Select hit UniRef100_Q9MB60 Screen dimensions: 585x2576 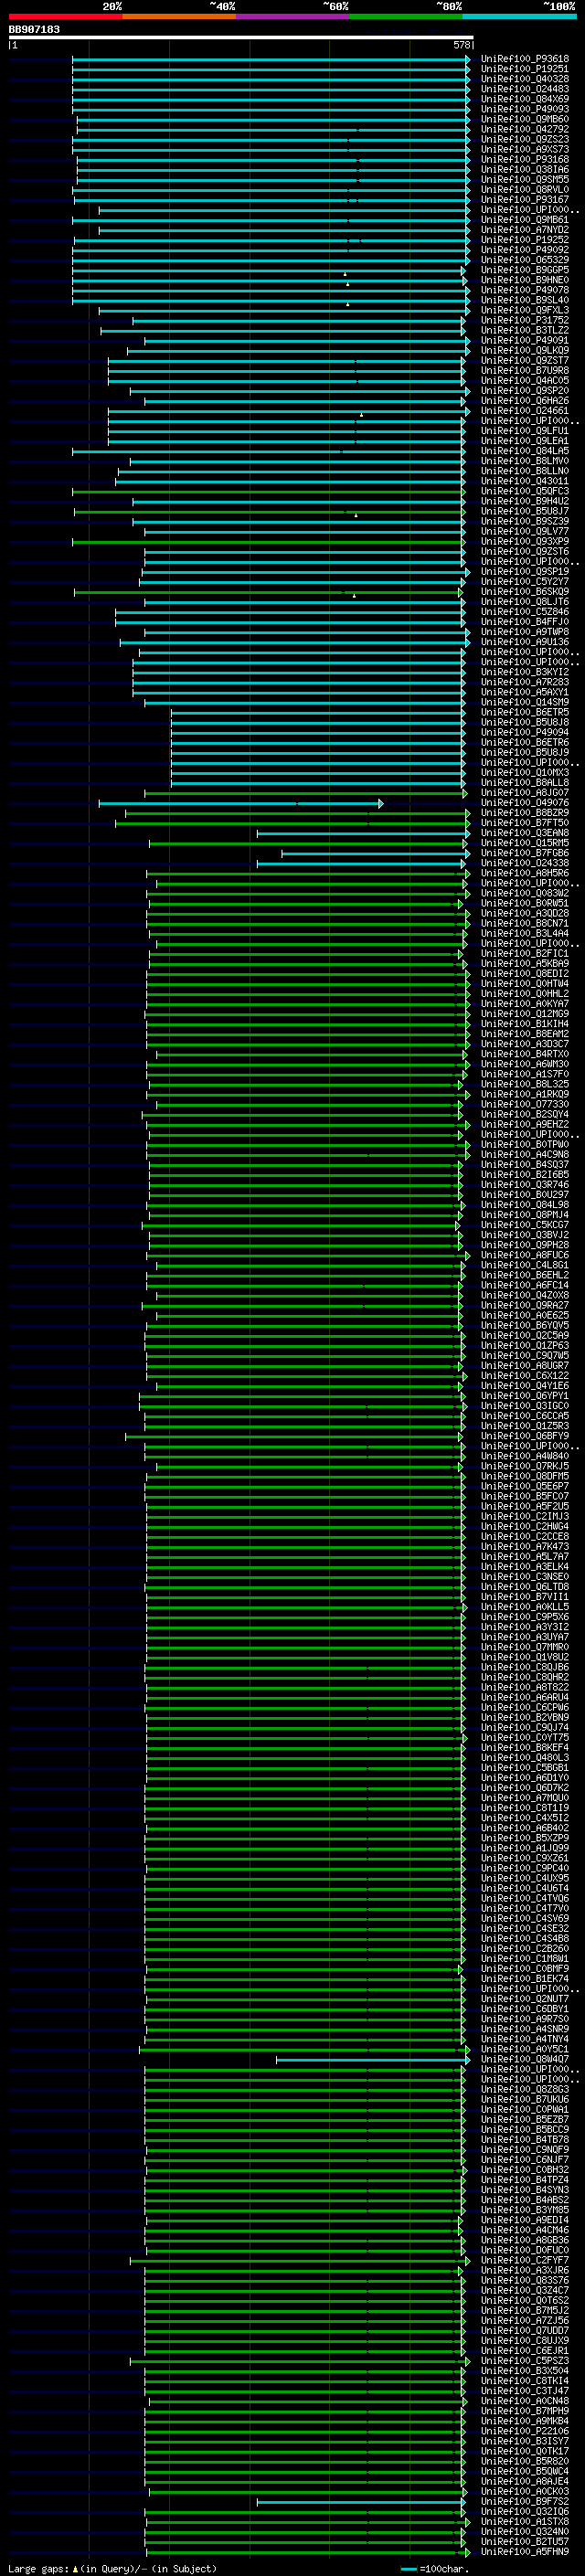coord(525,119)
